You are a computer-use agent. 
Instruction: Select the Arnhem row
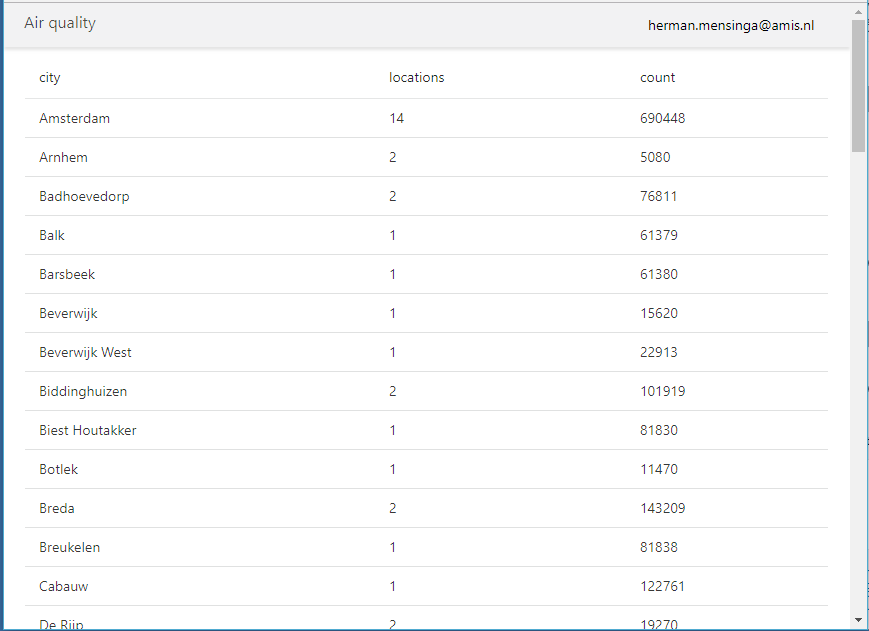point(63,157)
